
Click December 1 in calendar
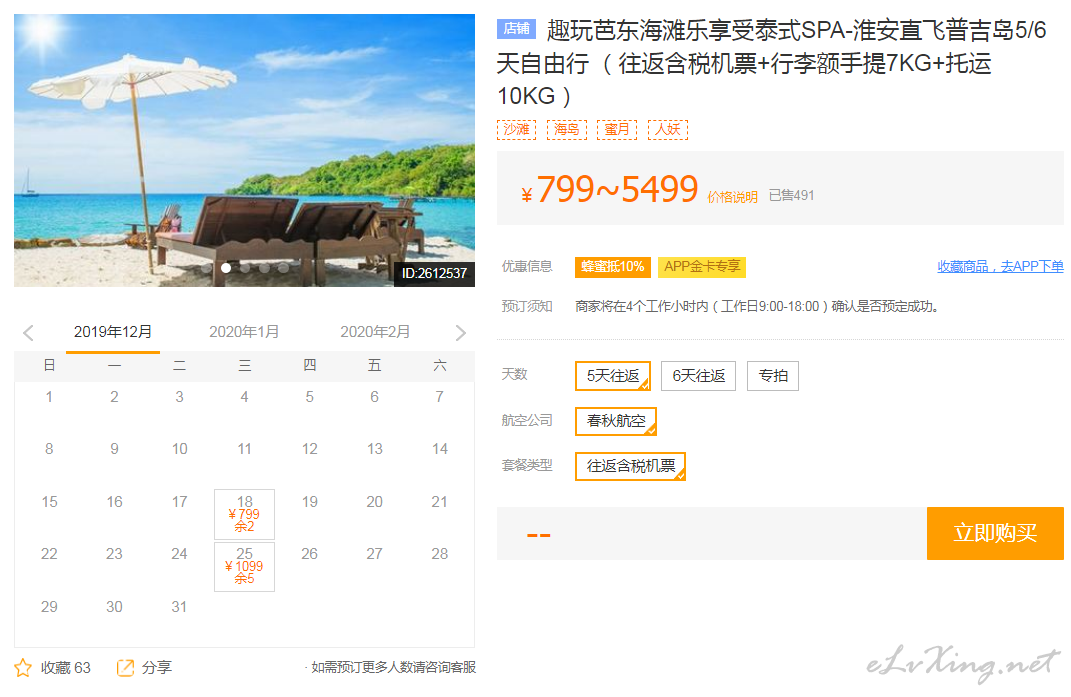(x=48, y=396)
